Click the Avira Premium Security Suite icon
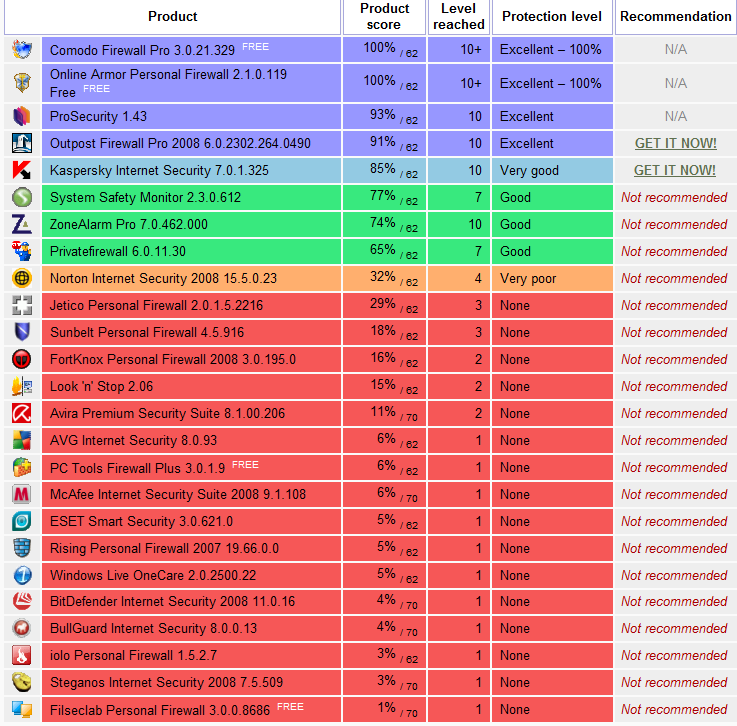 (x=22, y=414)
